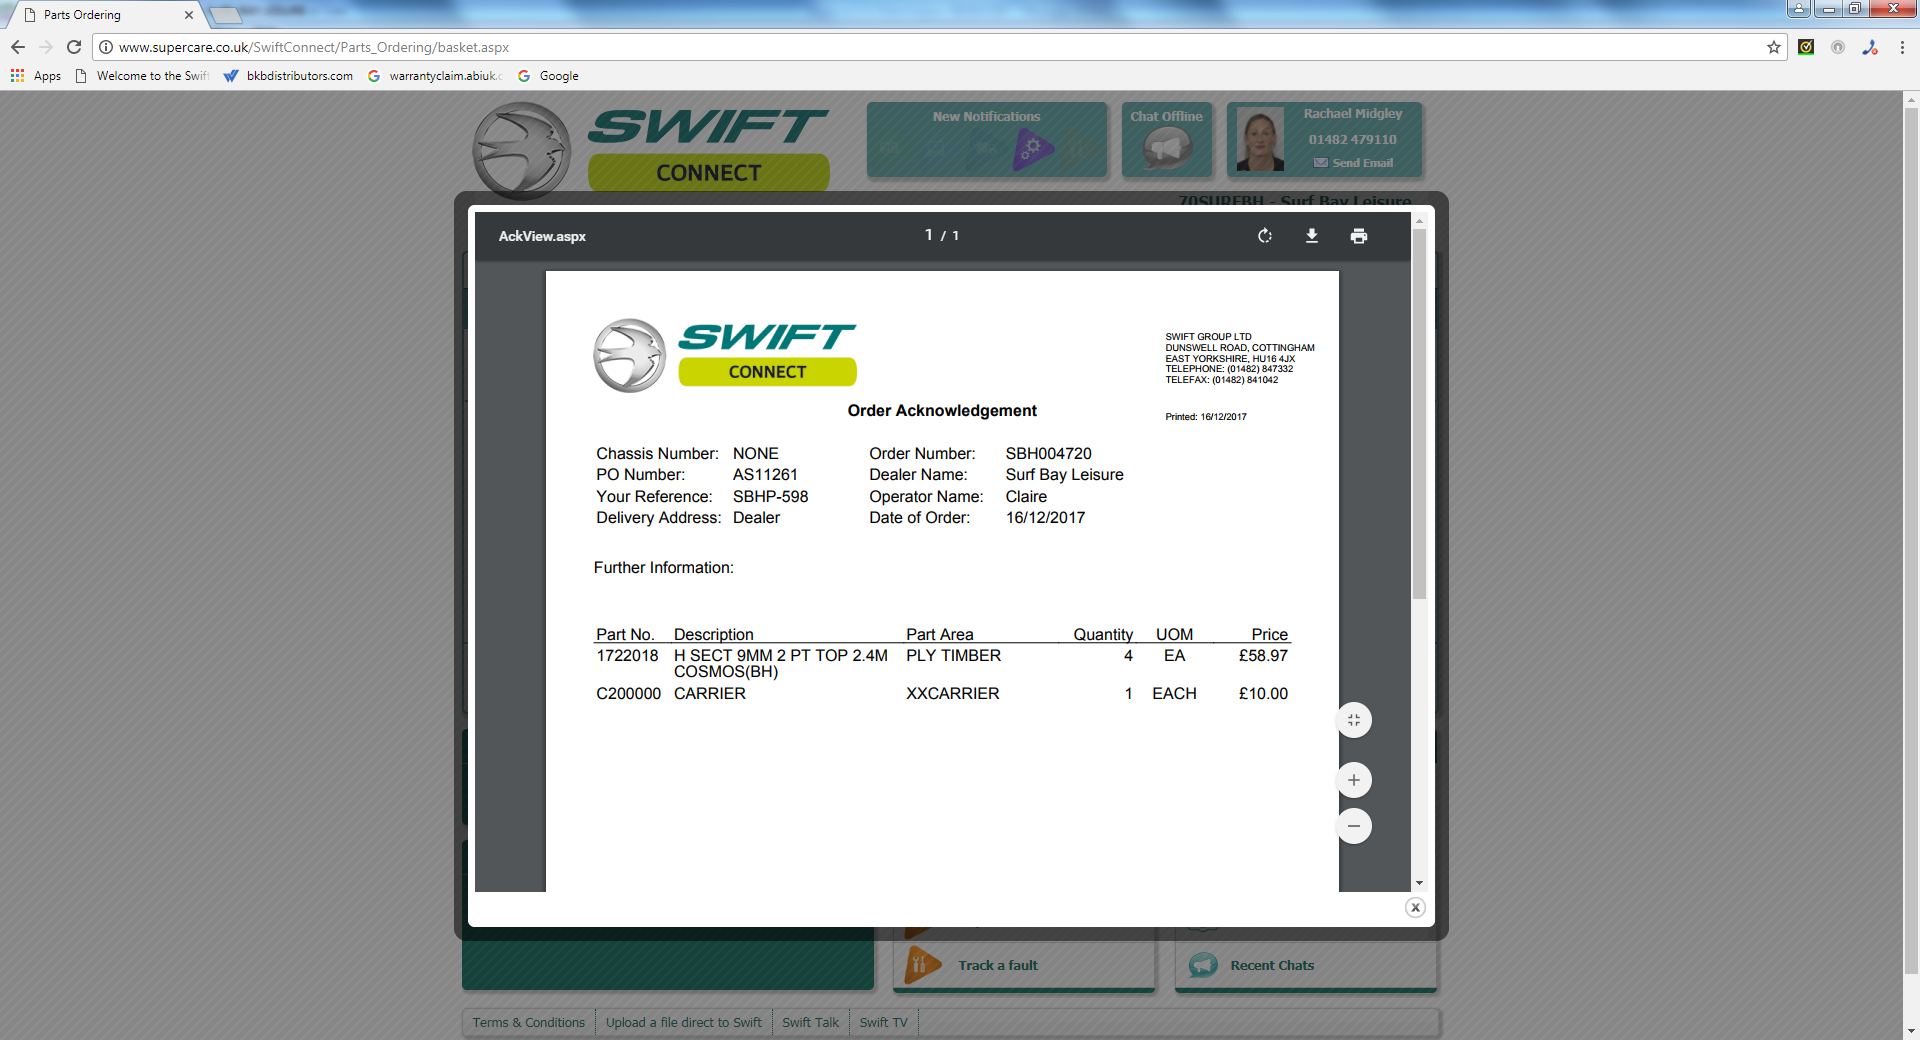Open the New Notifications panel
Image resolution: width=1920 pixels, height=1040 pixels.
click(x=987, y=140)
